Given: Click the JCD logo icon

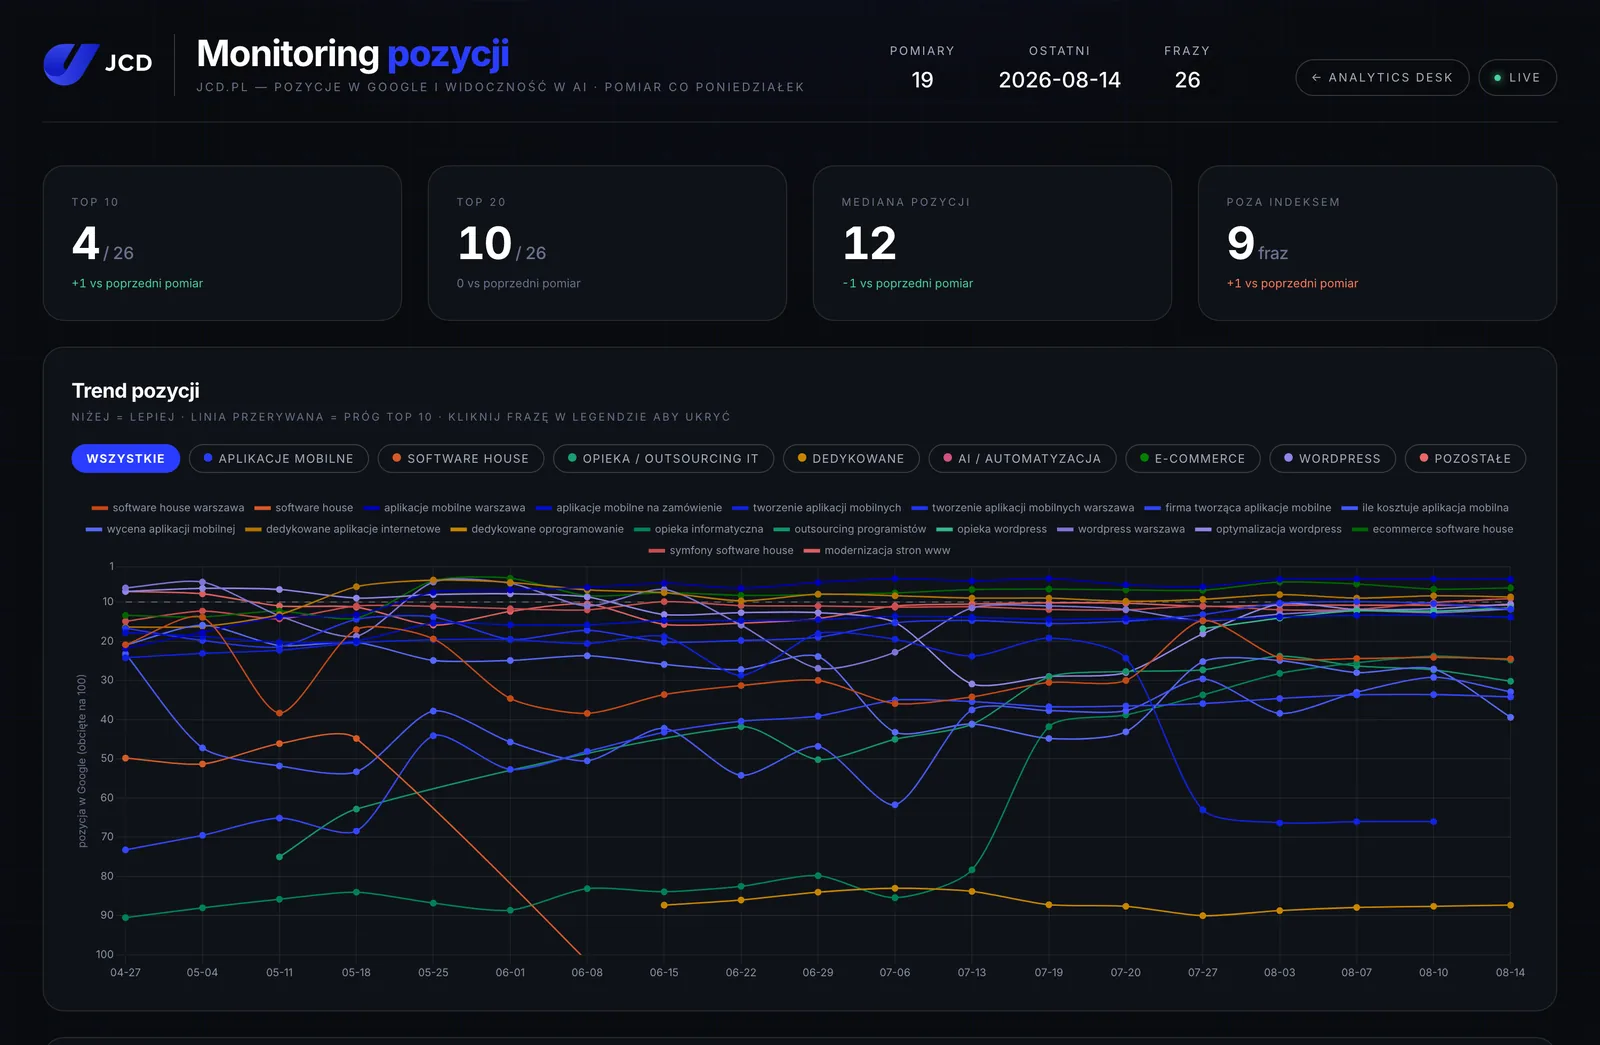Looking at the screenshot, I should (70, 63).
